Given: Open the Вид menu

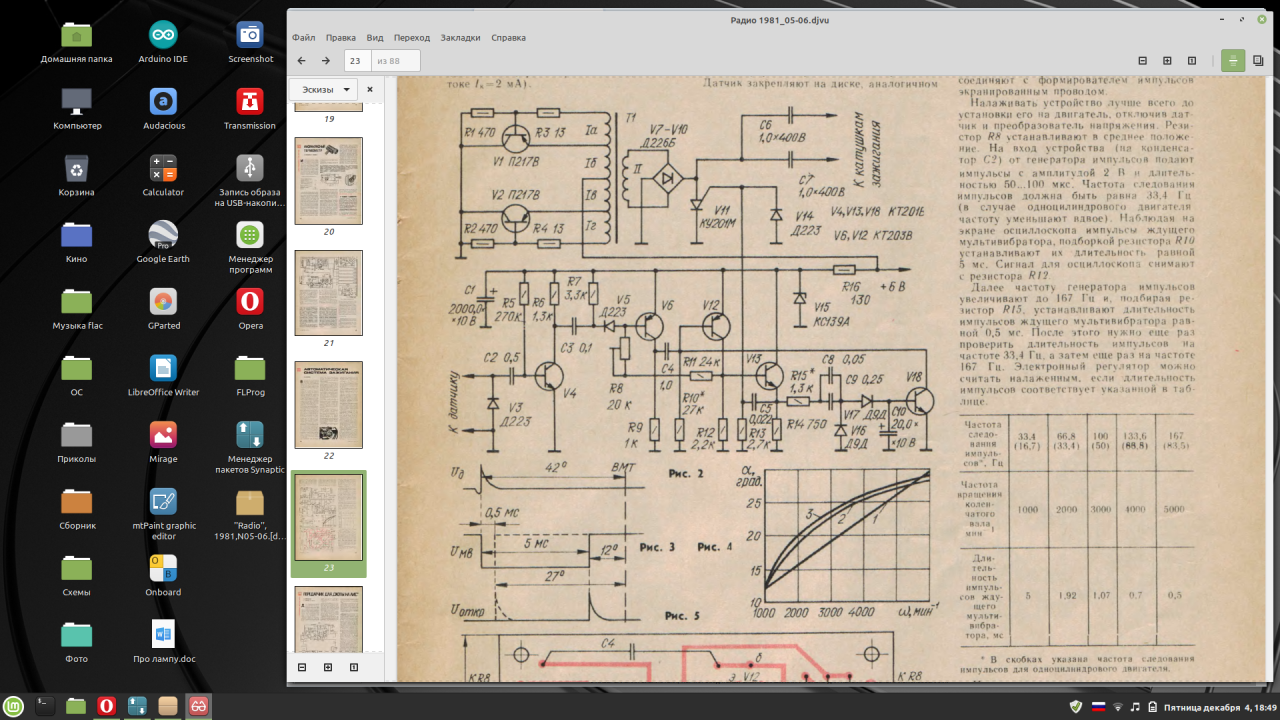Looking at the screenshot, I should click(375, 37).
